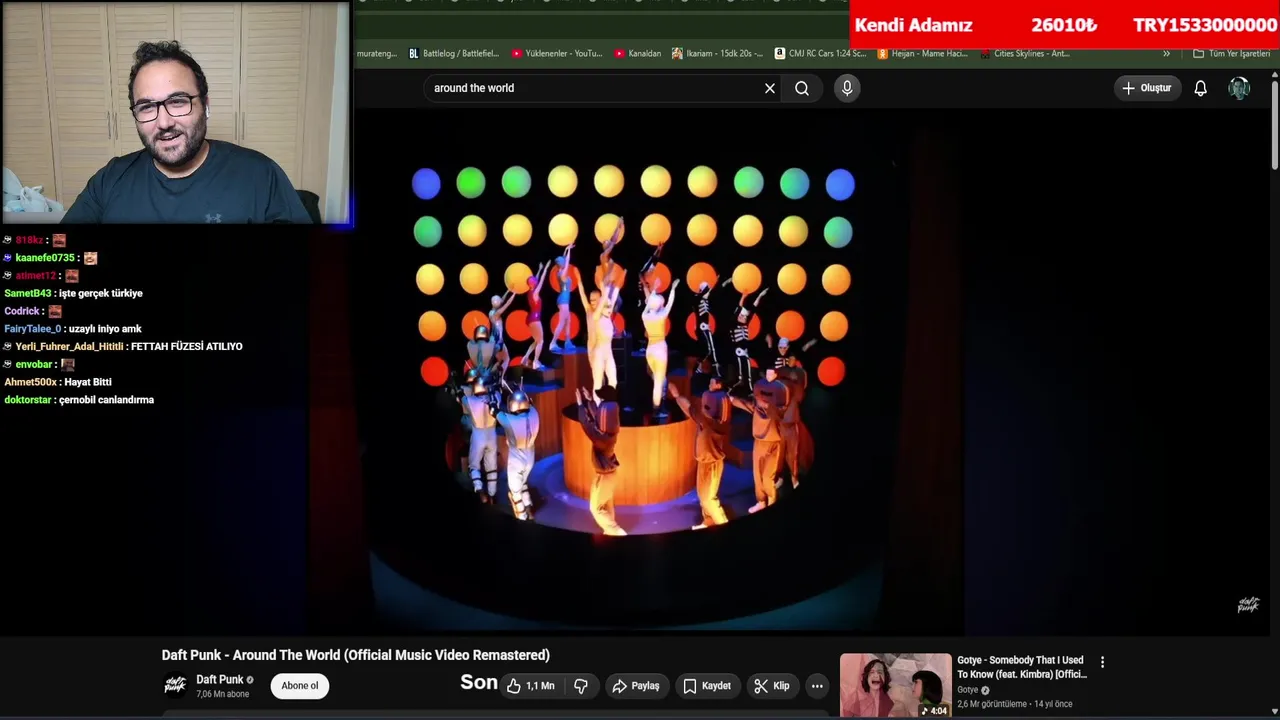1280x720 pixels.
Task: Click the emote in Codrick's message
Action: 55,311
